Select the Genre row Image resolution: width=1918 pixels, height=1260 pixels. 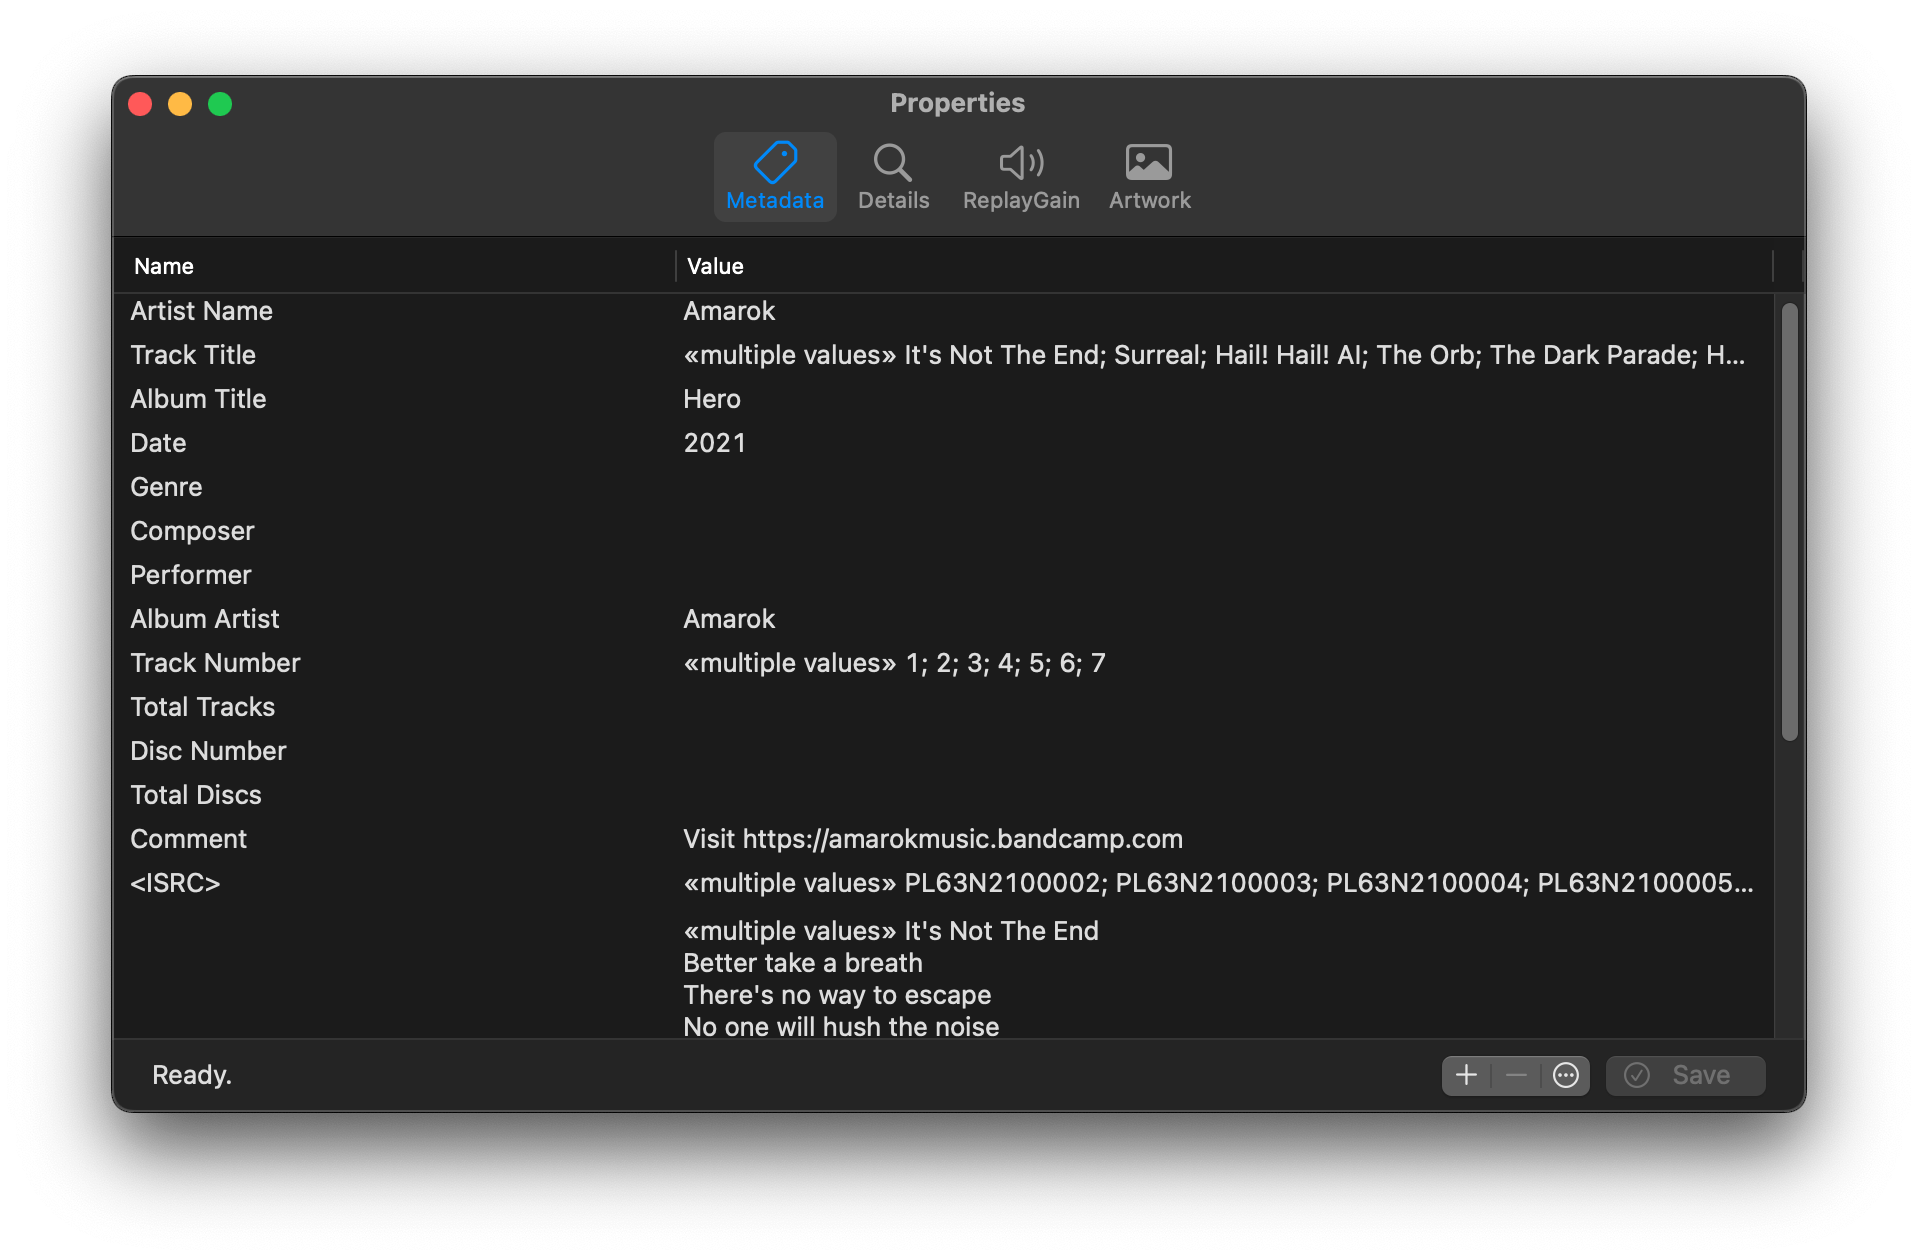[943, 487]
